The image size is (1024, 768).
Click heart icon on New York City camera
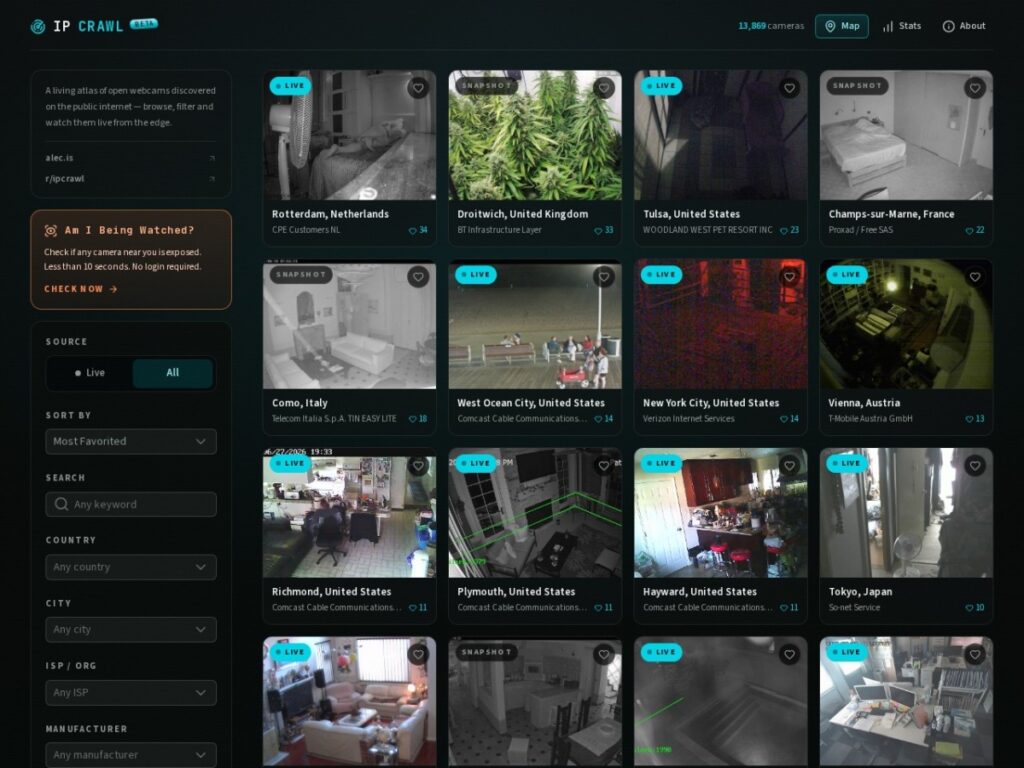pos(789,277)
